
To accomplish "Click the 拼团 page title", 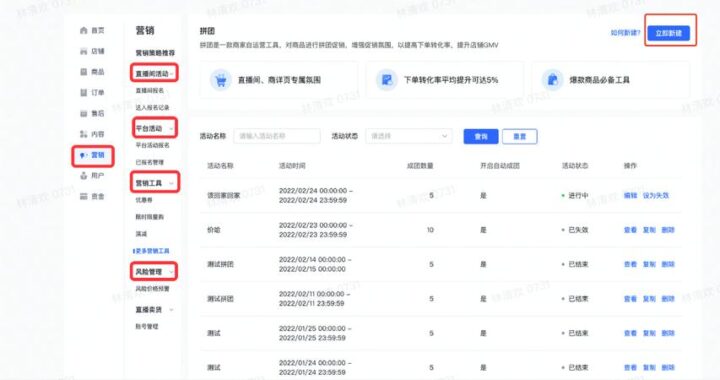I will pyautogui.click(x=207, y=31).
